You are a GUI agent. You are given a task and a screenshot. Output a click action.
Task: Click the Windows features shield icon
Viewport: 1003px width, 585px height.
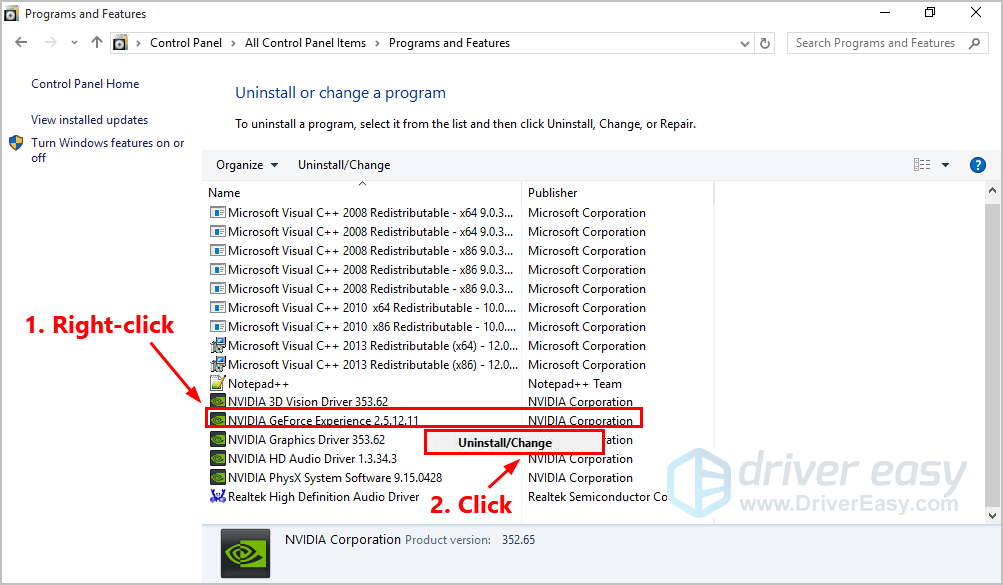tap(17, 143)
